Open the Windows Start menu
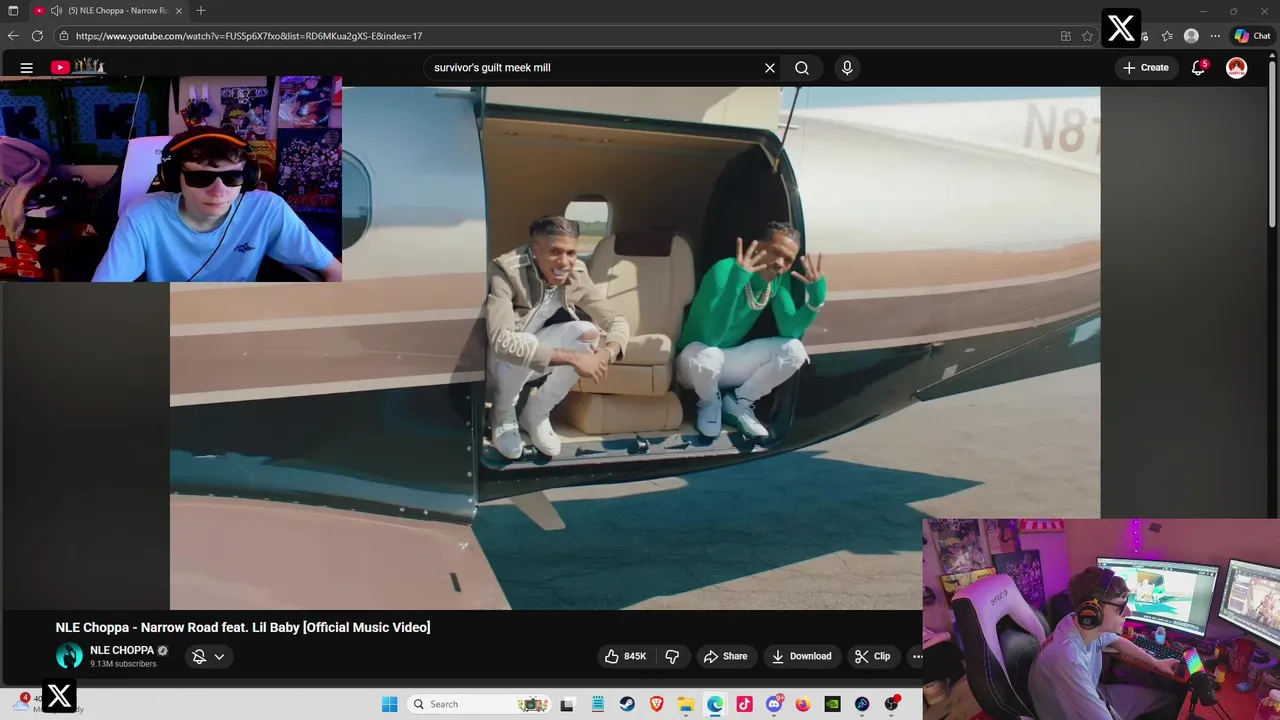The height and width of the screenshot is (720, 1280). click(390, 704)
